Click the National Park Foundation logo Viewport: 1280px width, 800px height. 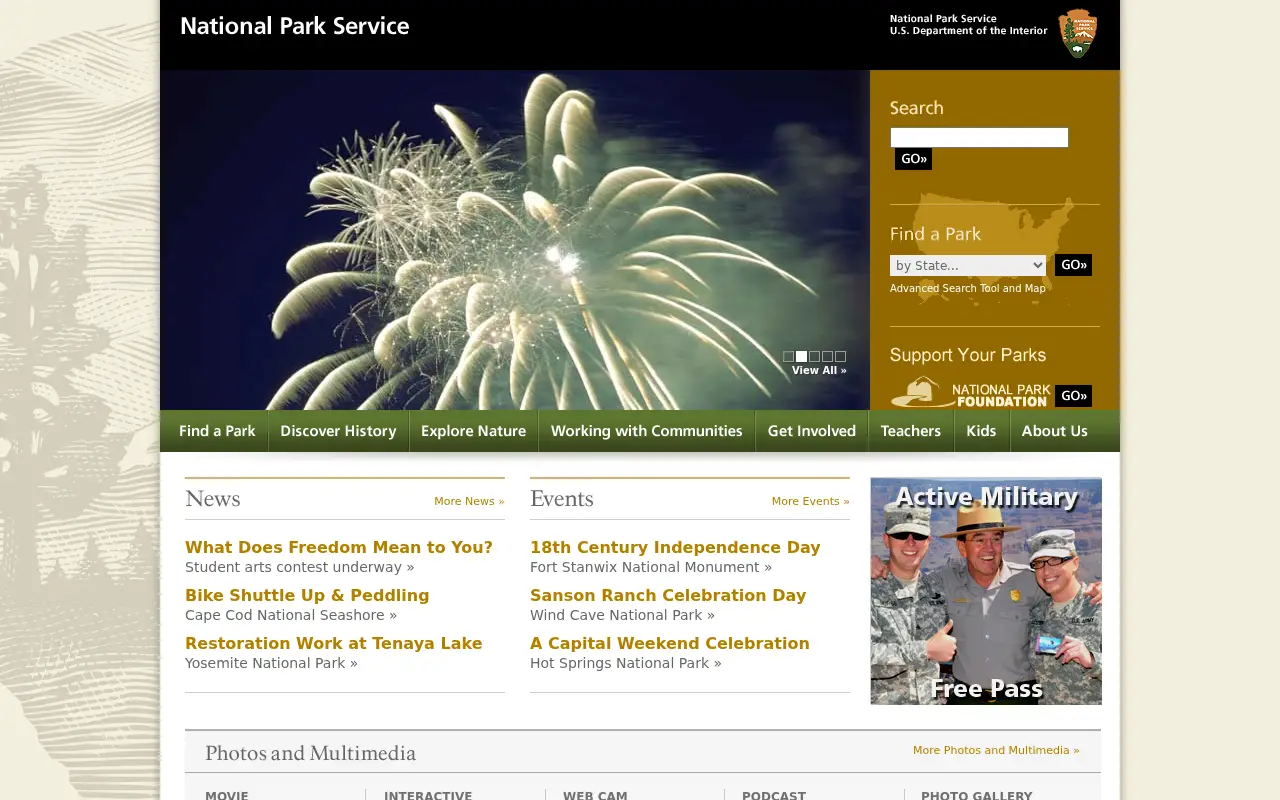(970, 392)
